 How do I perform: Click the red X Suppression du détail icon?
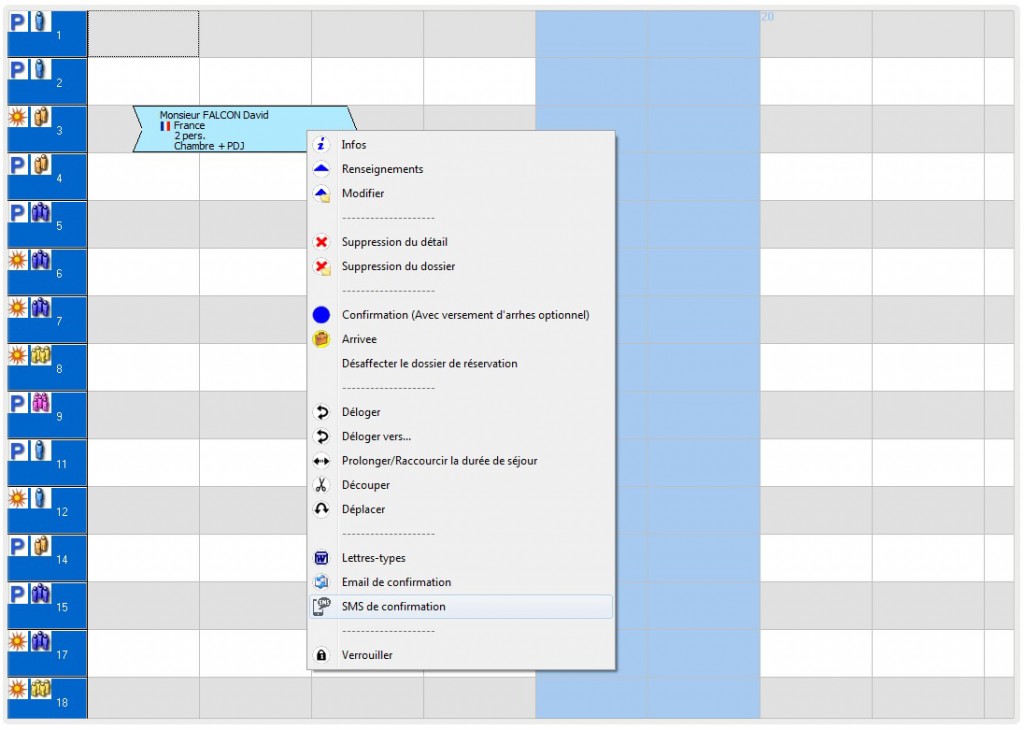click(x=322, y=242)
